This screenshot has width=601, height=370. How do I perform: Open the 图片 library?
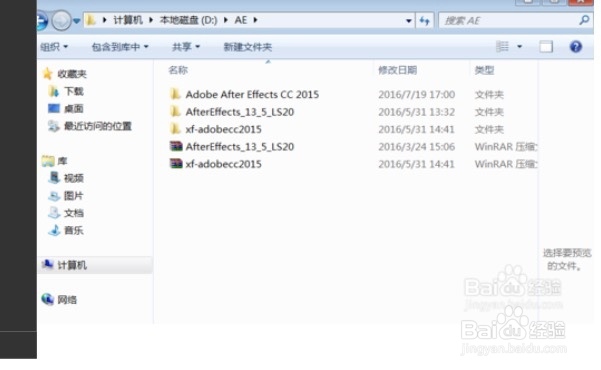(74, 196)
